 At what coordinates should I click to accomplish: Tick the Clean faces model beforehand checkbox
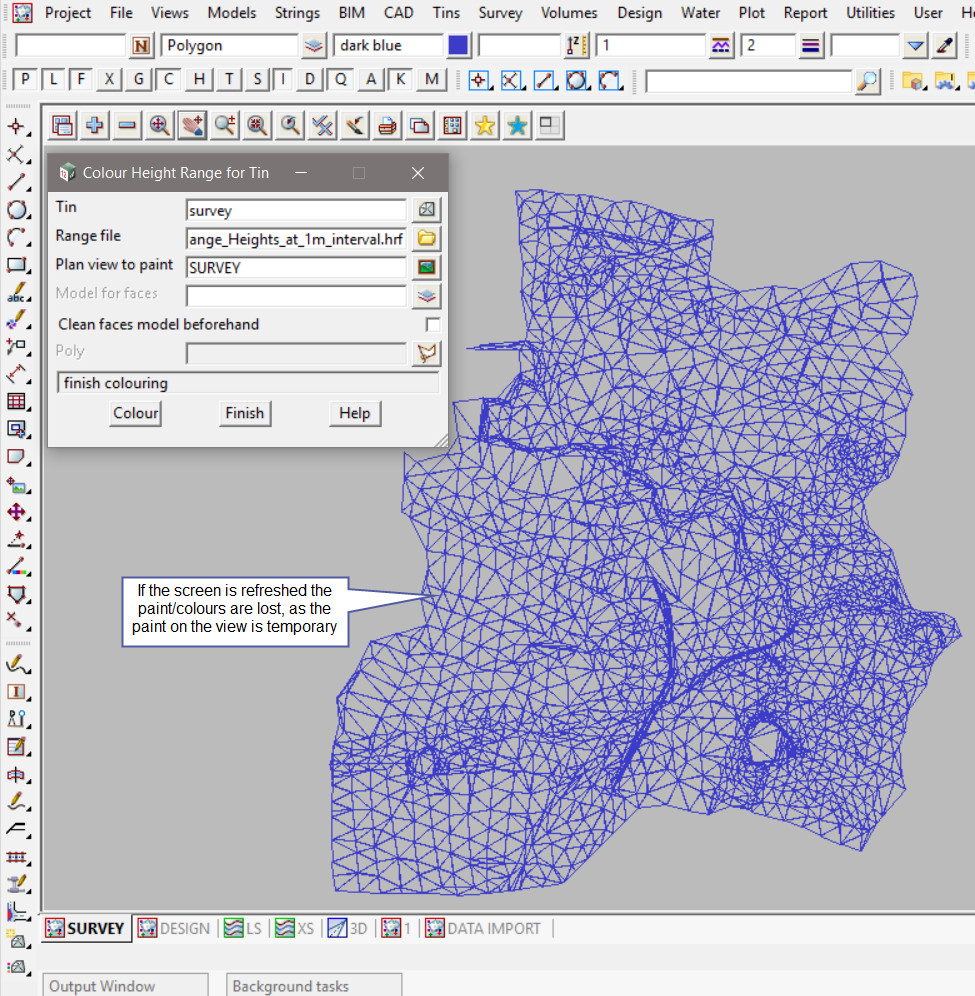pyautogui.click(x=432, y=325)
